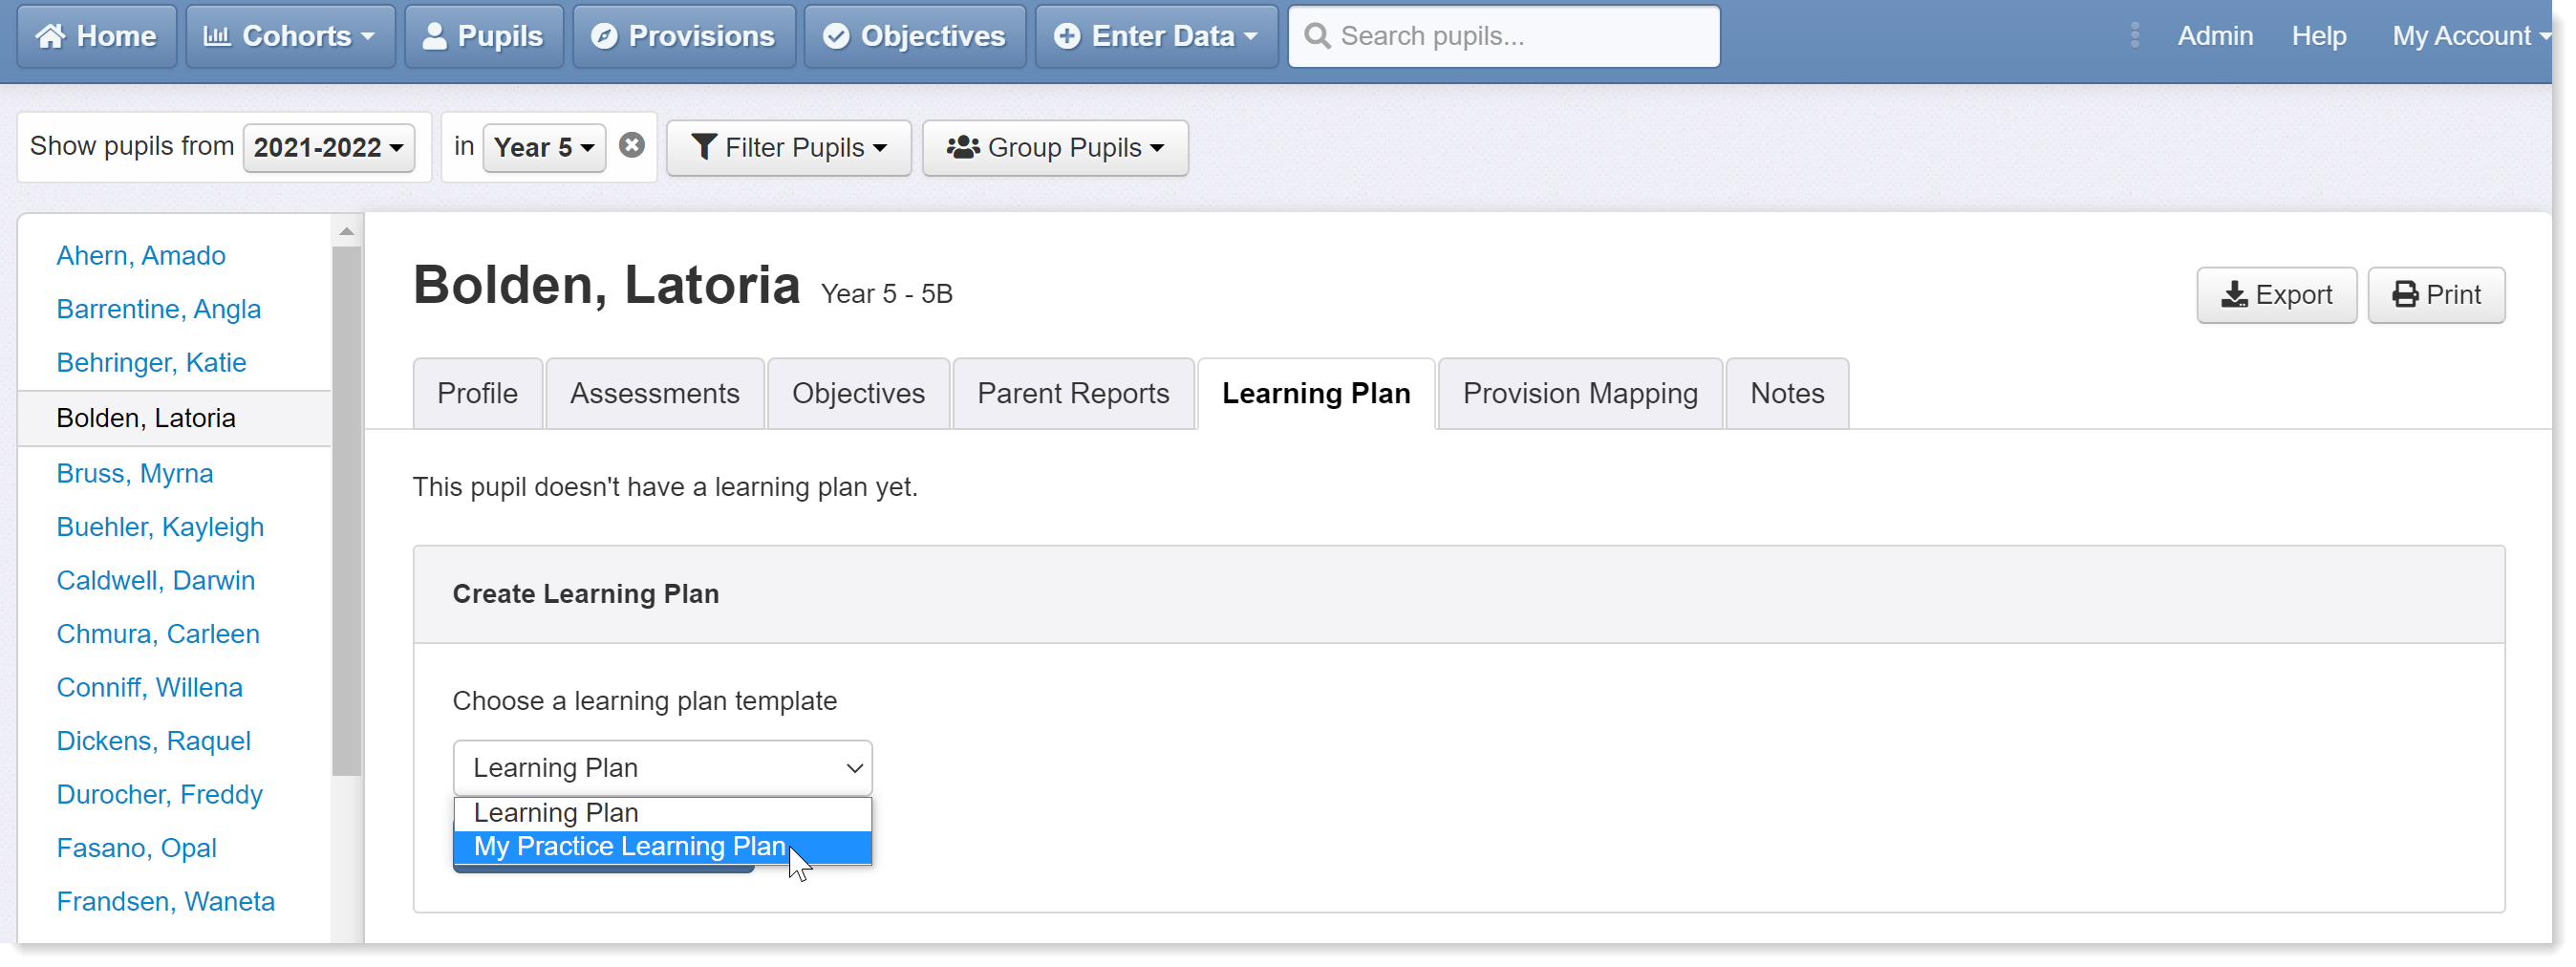Click the Search pupils input field
This screenshot has height=967, width=2576.
1503,36
